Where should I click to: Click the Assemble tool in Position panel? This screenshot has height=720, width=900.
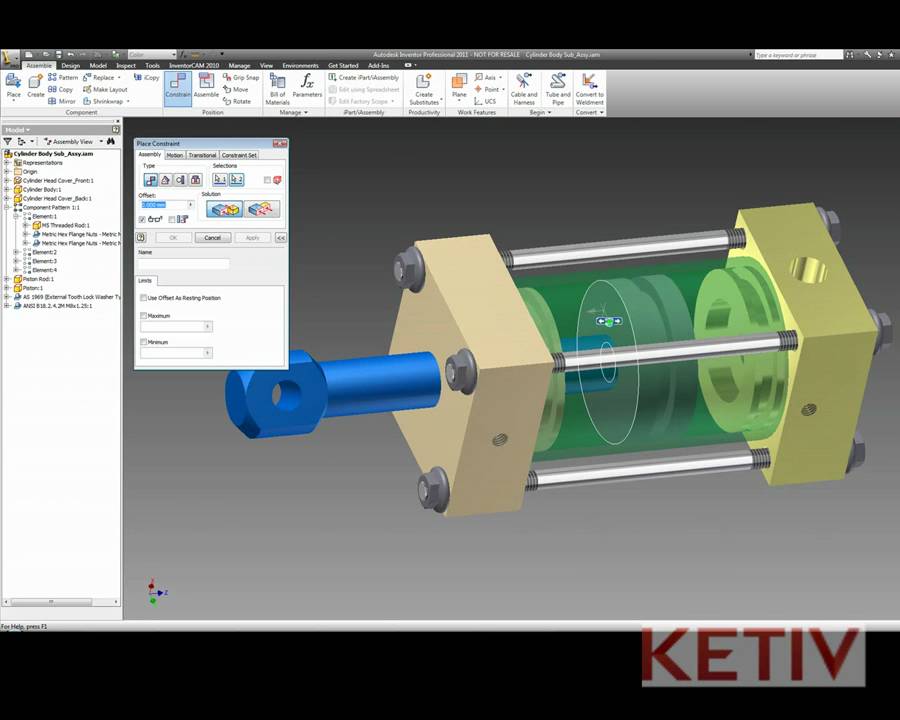206,86
